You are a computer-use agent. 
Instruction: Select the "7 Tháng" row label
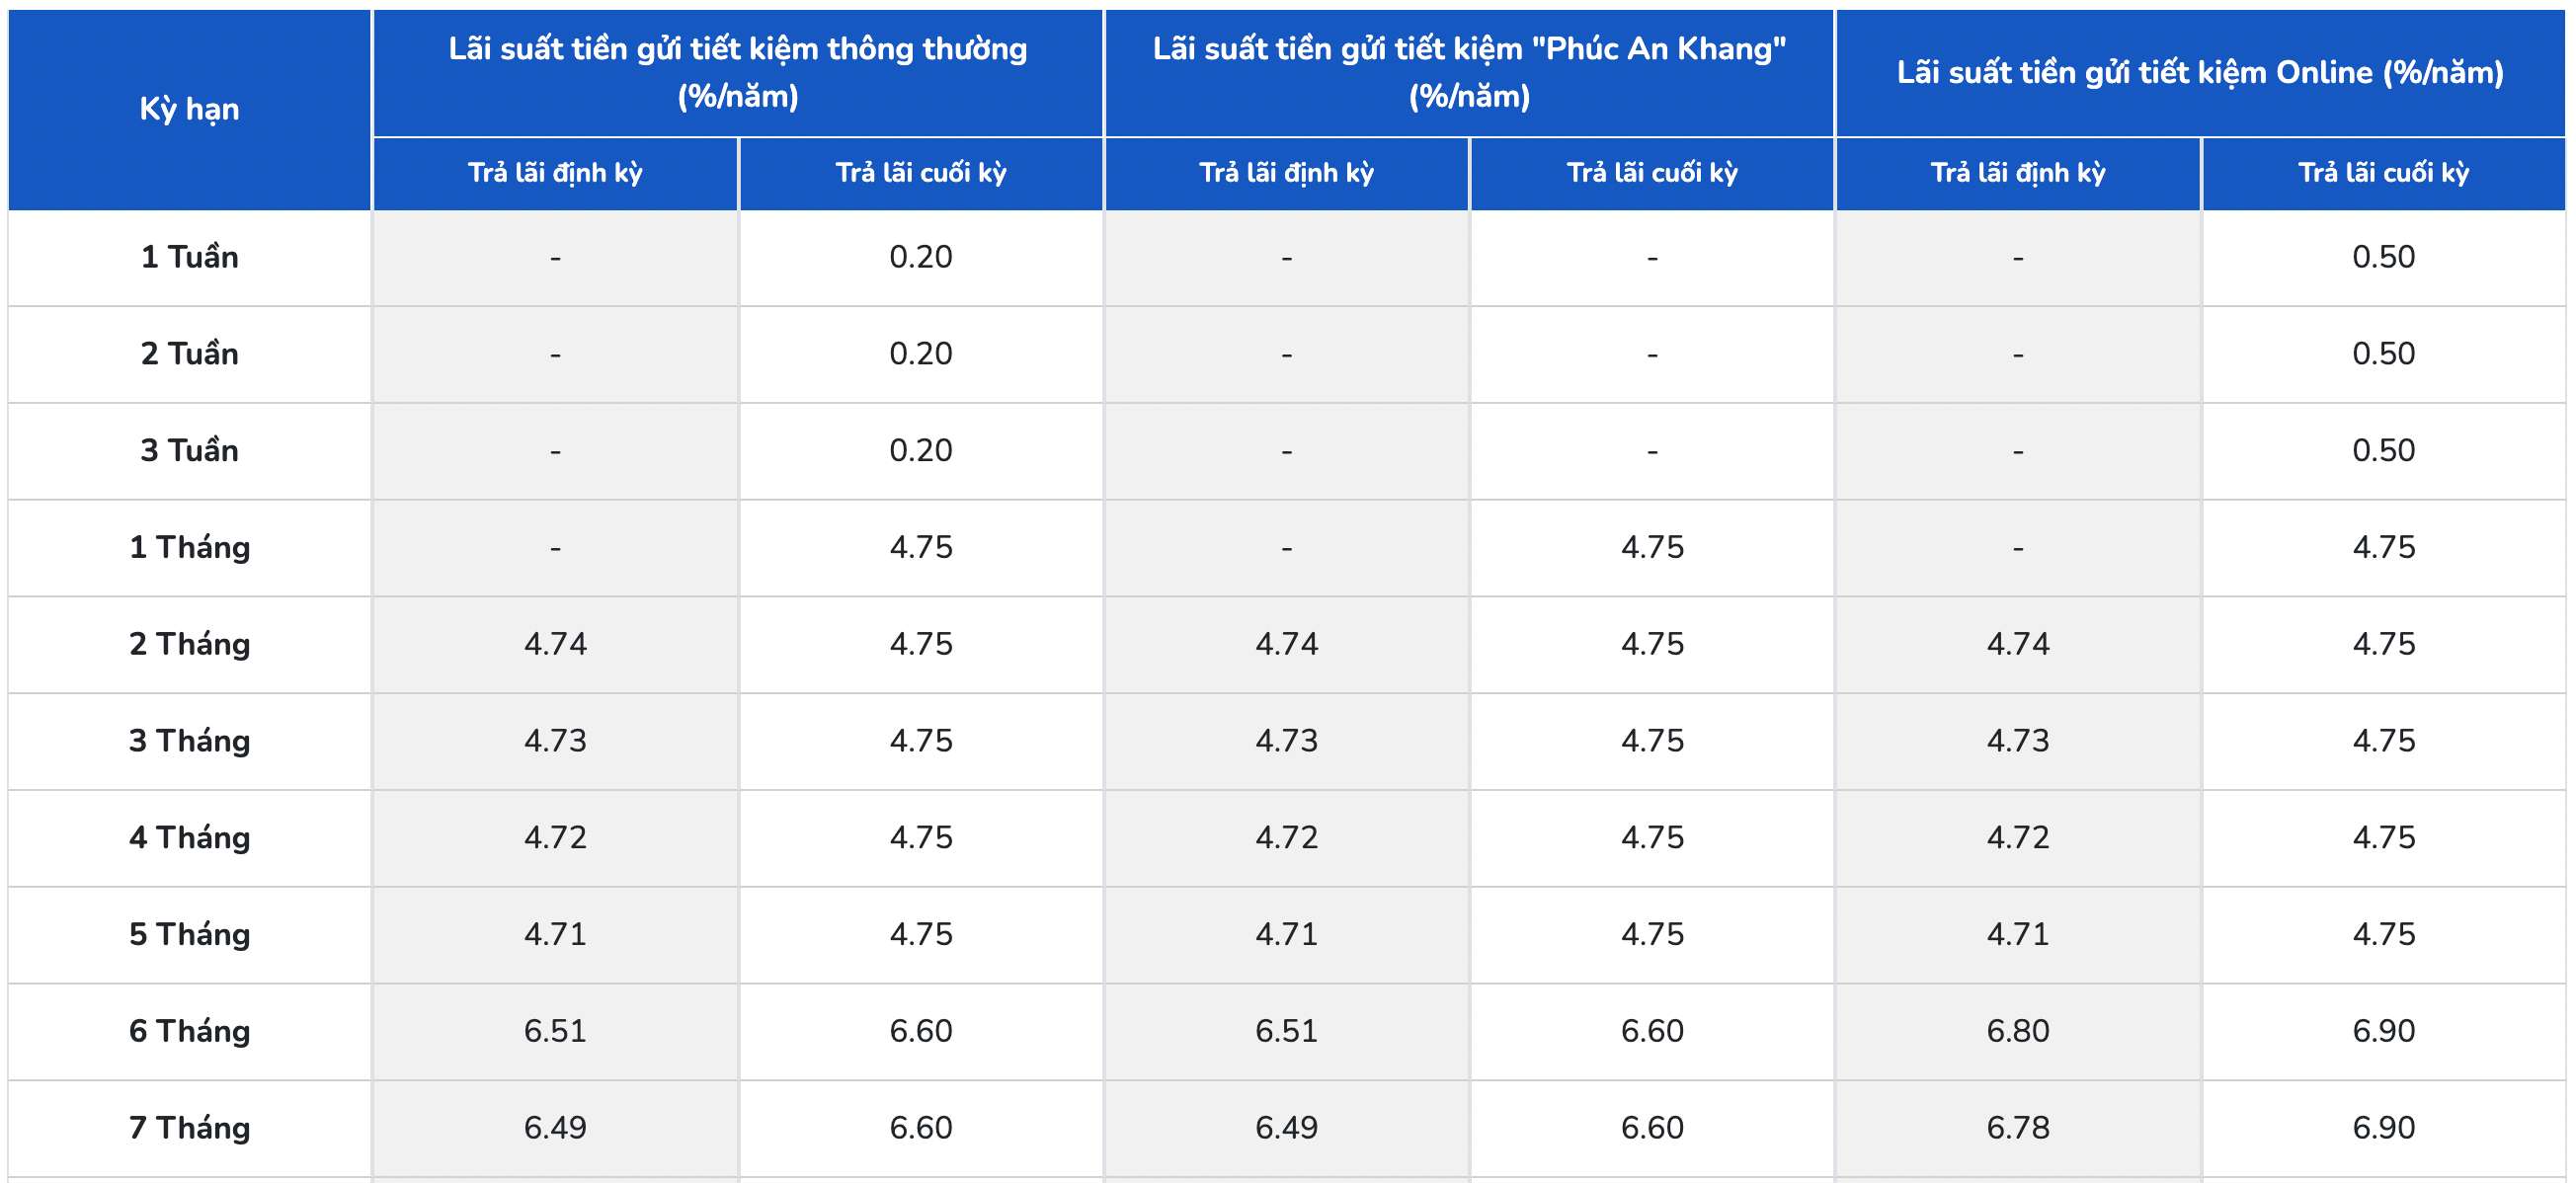point(189,1128)
